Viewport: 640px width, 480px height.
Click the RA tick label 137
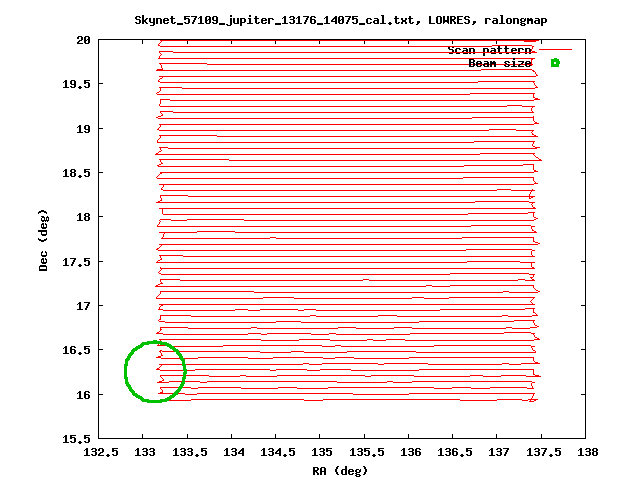[499, 452]
